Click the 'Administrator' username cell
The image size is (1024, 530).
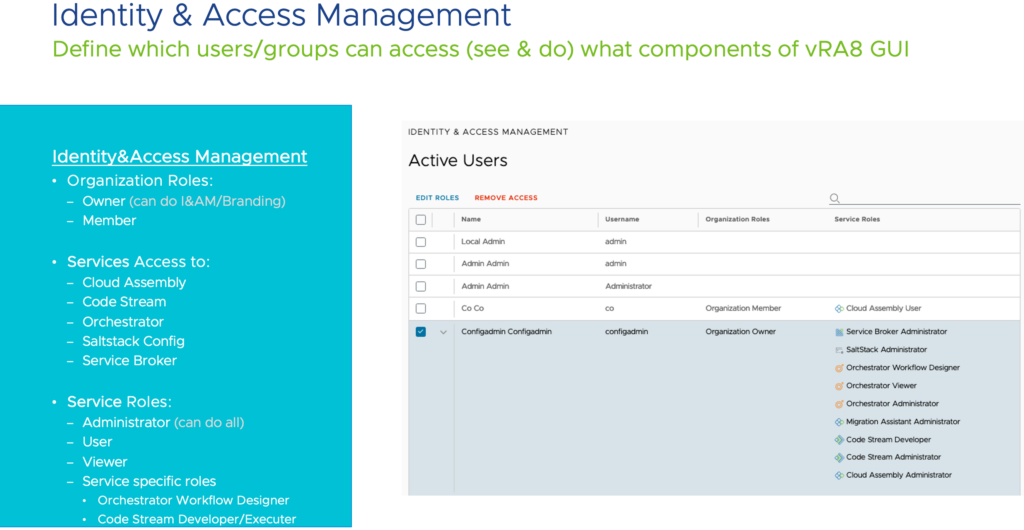(x=628, y=286)
